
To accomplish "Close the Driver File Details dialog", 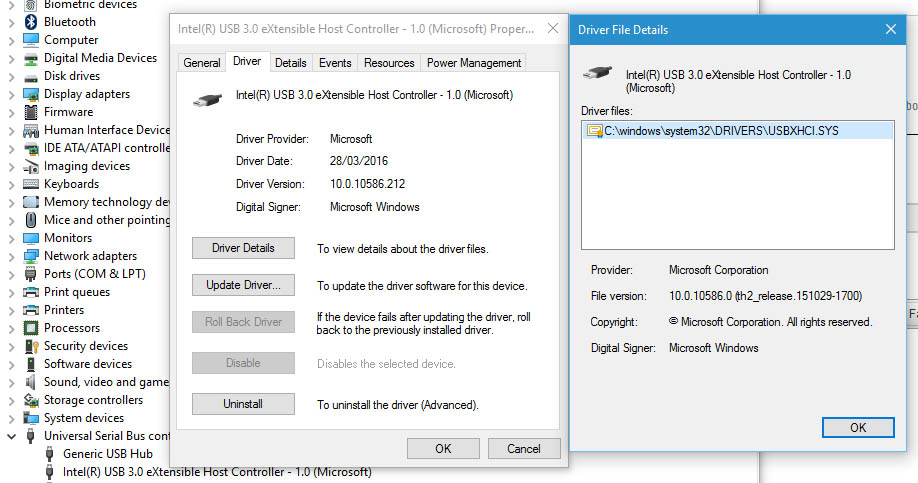I will [890, 29].
